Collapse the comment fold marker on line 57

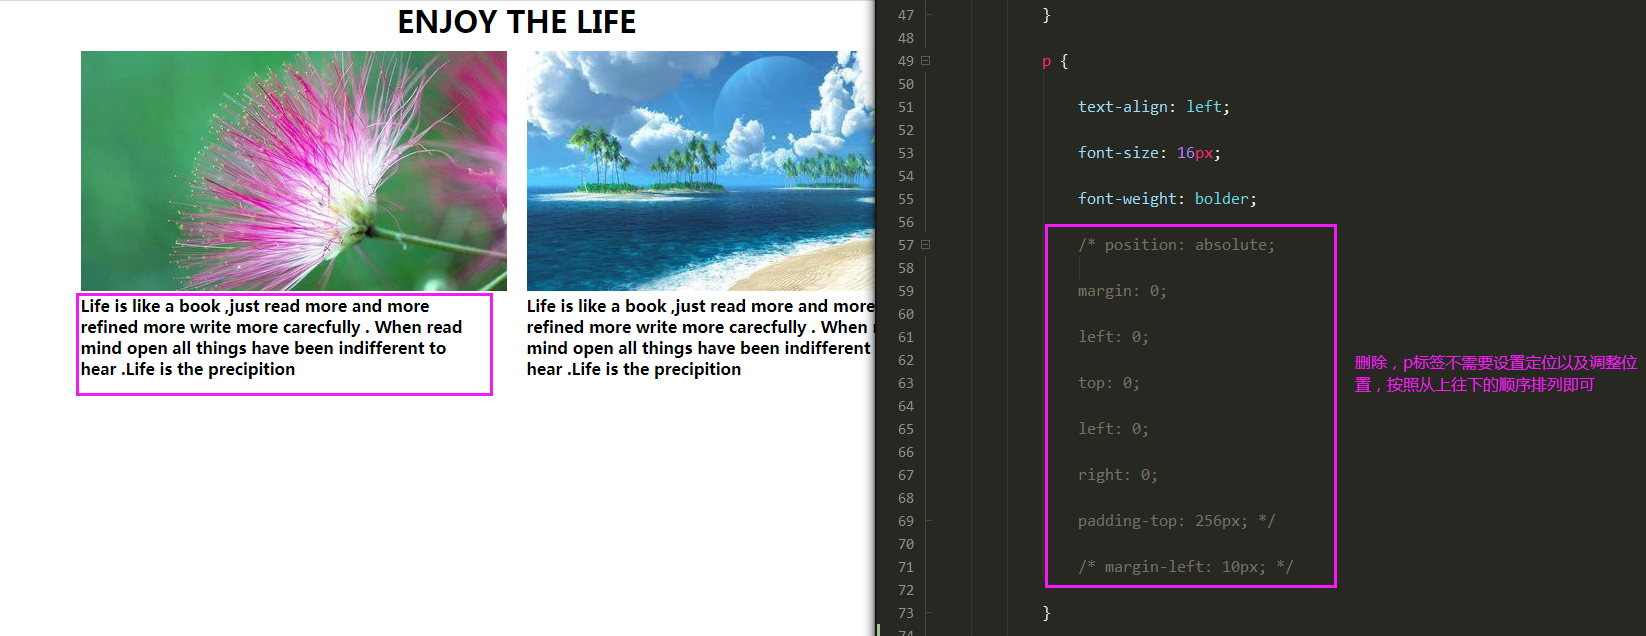coord(926,245)
